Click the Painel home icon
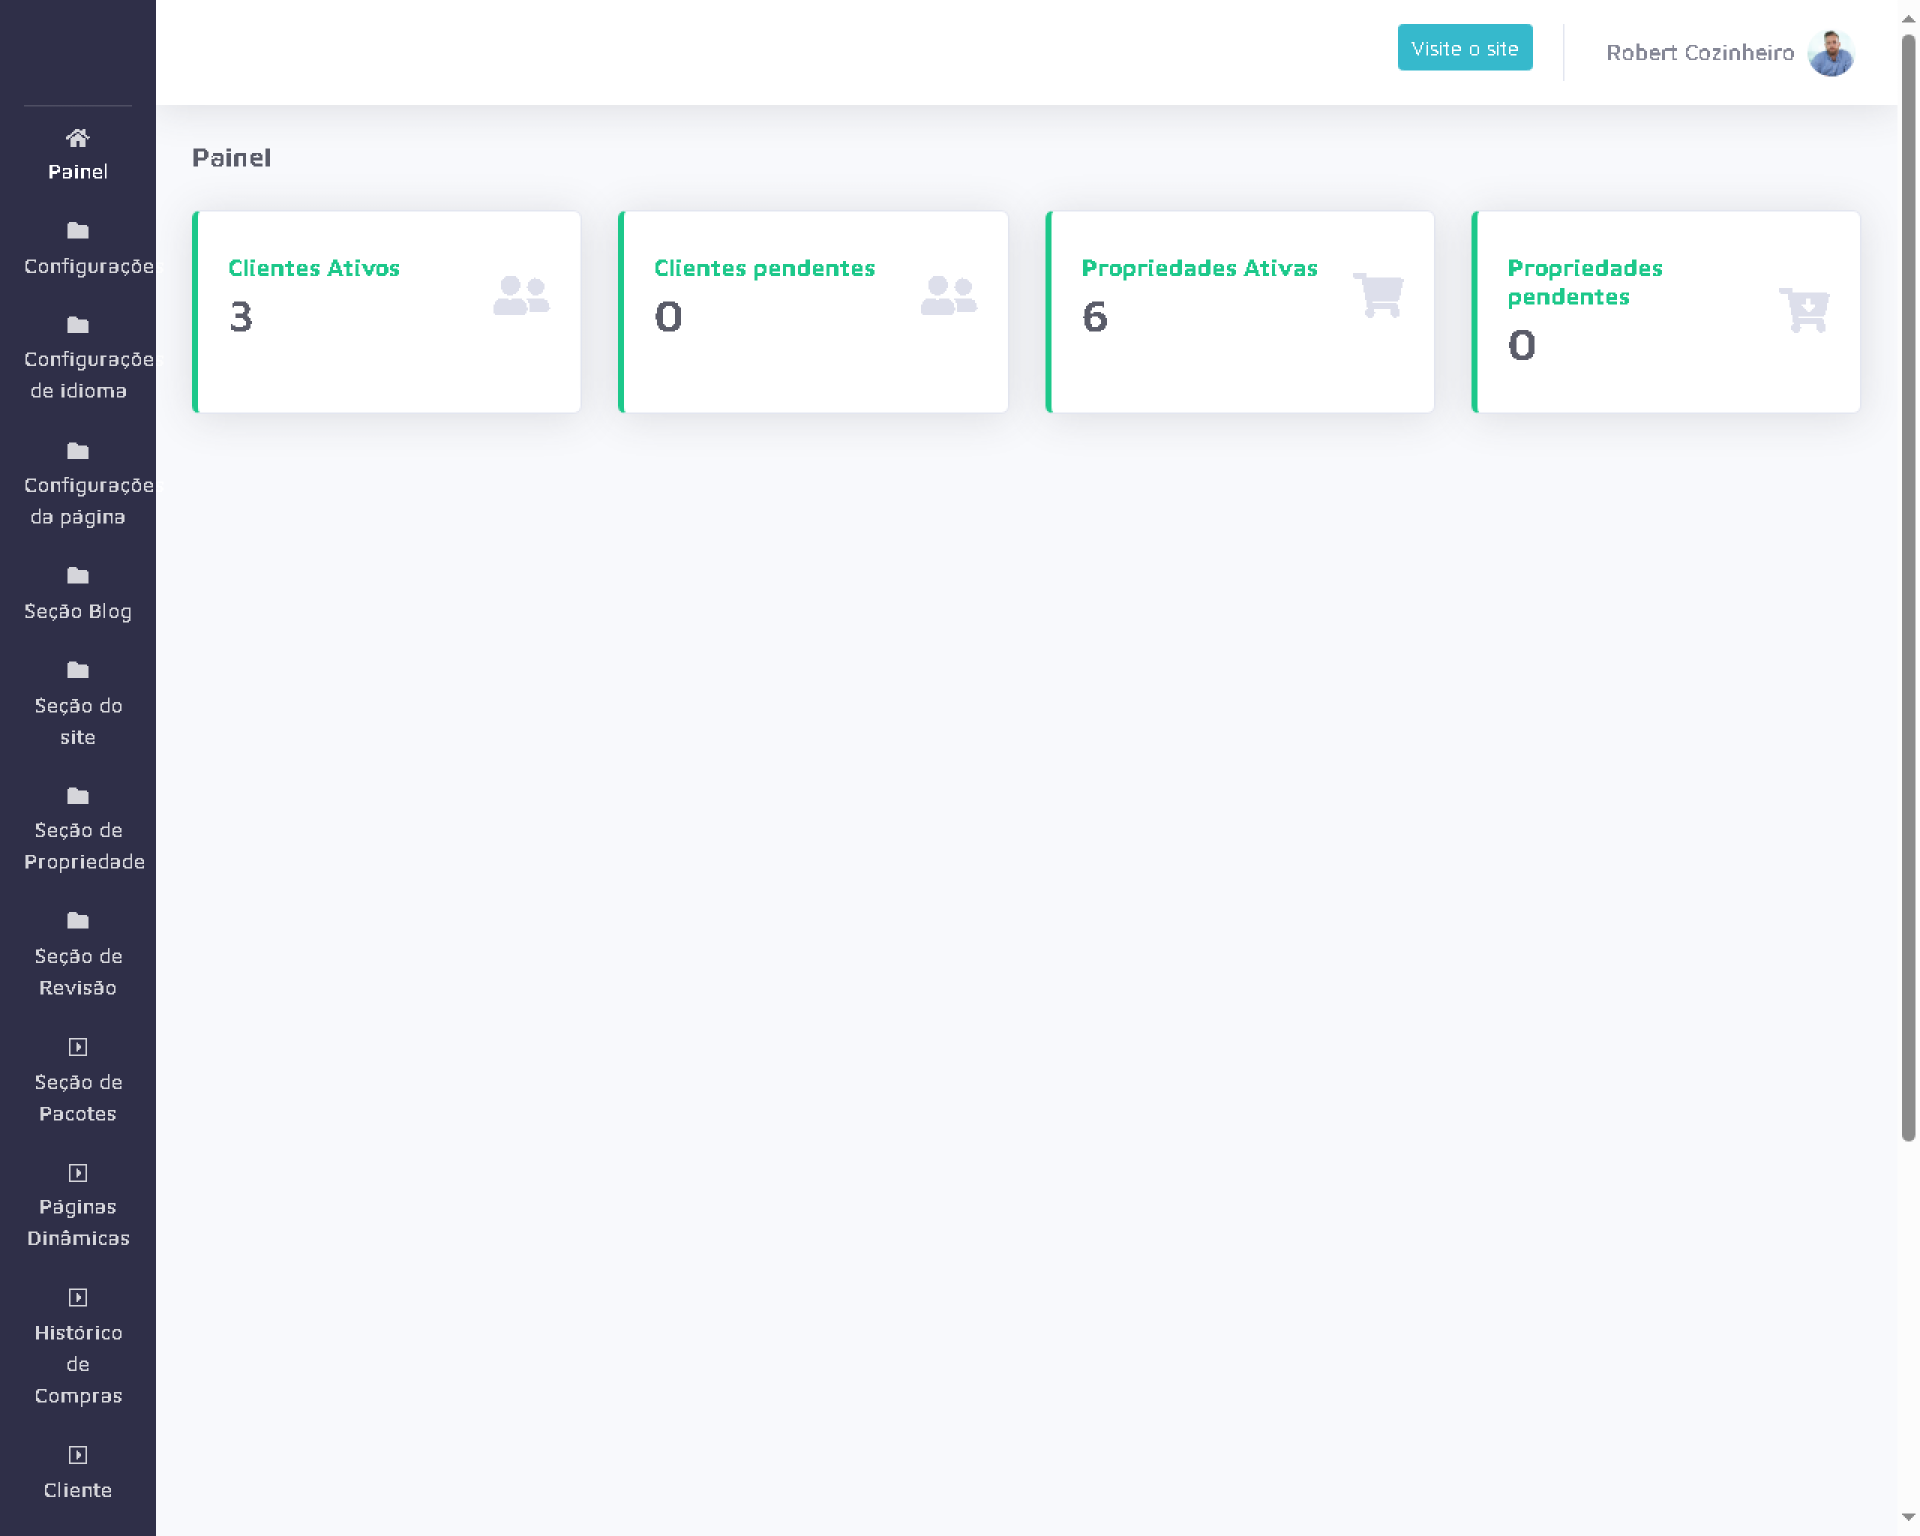This screenshot has height=1536, width=1920. (x=77, y=138)
